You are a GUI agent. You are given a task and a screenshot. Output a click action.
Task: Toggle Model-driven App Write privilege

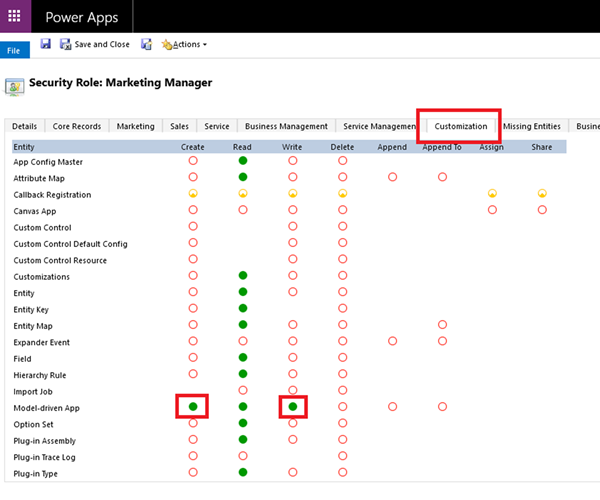[292, 407]
